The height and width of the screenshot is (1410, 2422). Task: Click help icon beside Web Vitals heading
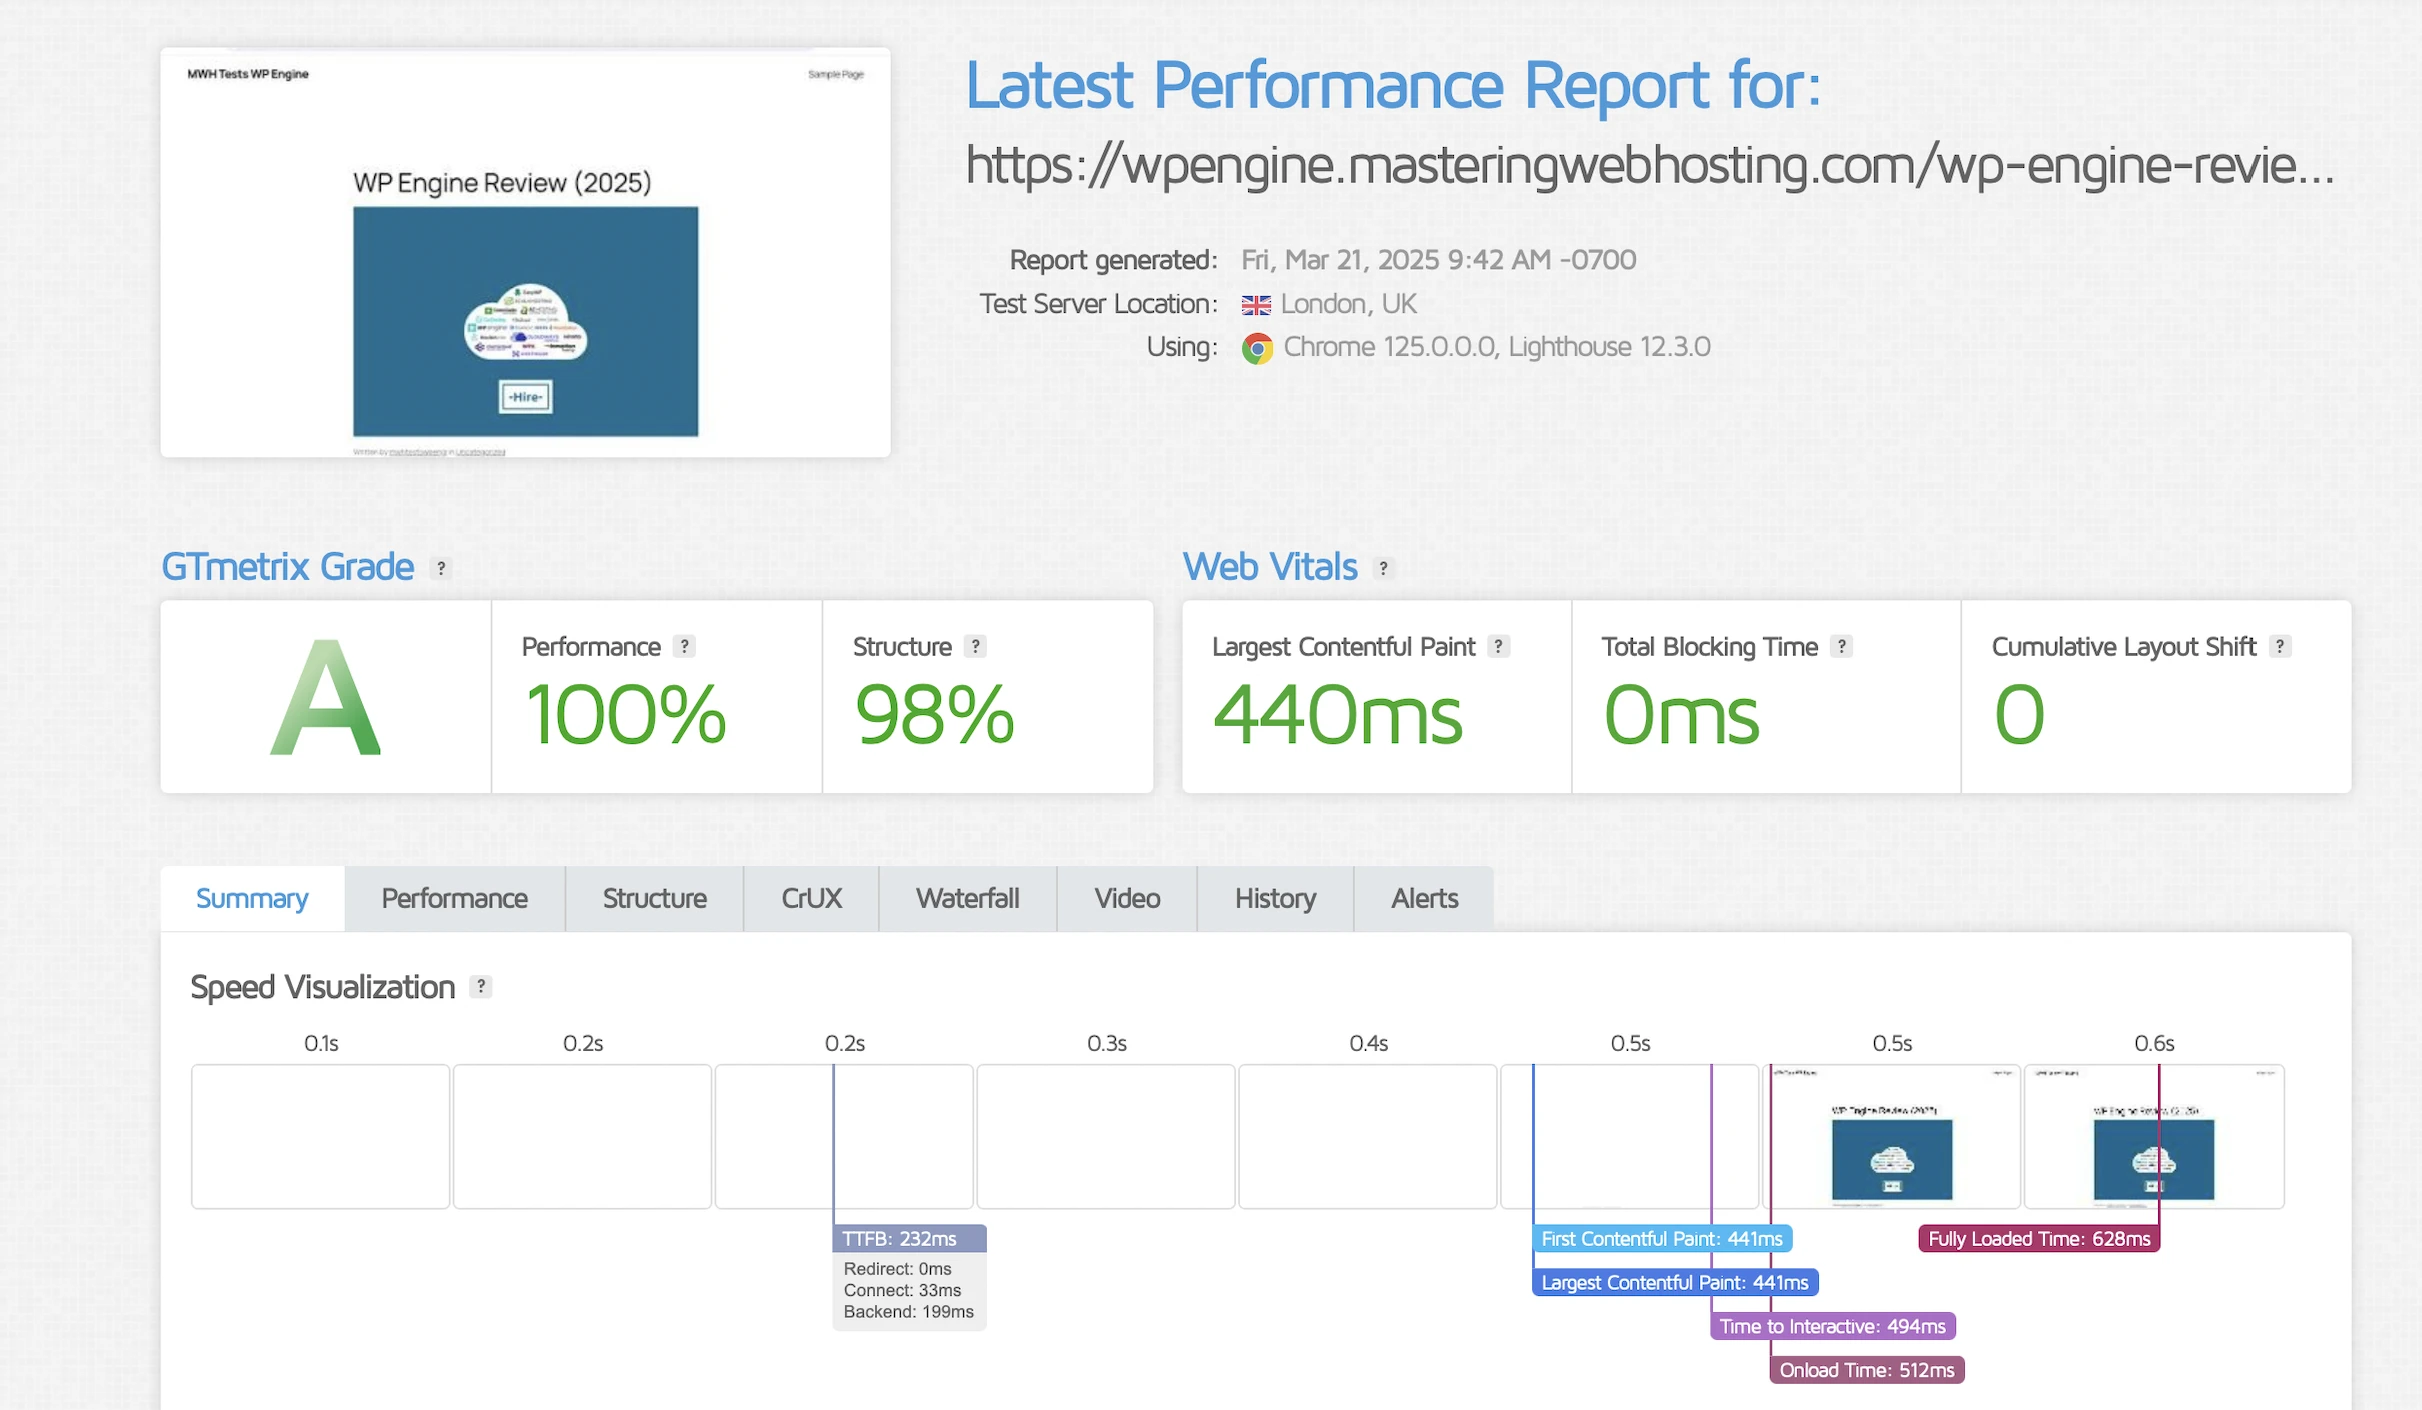tap(1383, 568)
